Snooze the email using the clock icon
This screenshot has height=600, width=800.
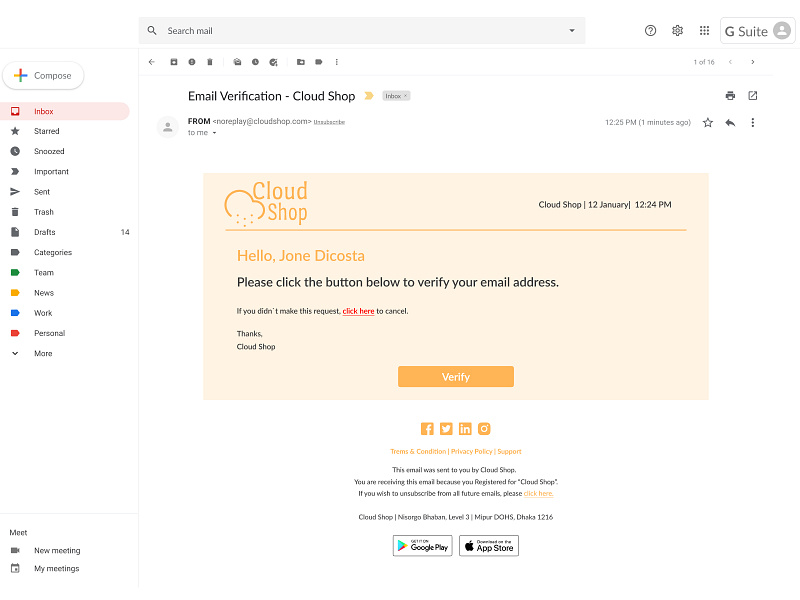click(x=254, y=62)
